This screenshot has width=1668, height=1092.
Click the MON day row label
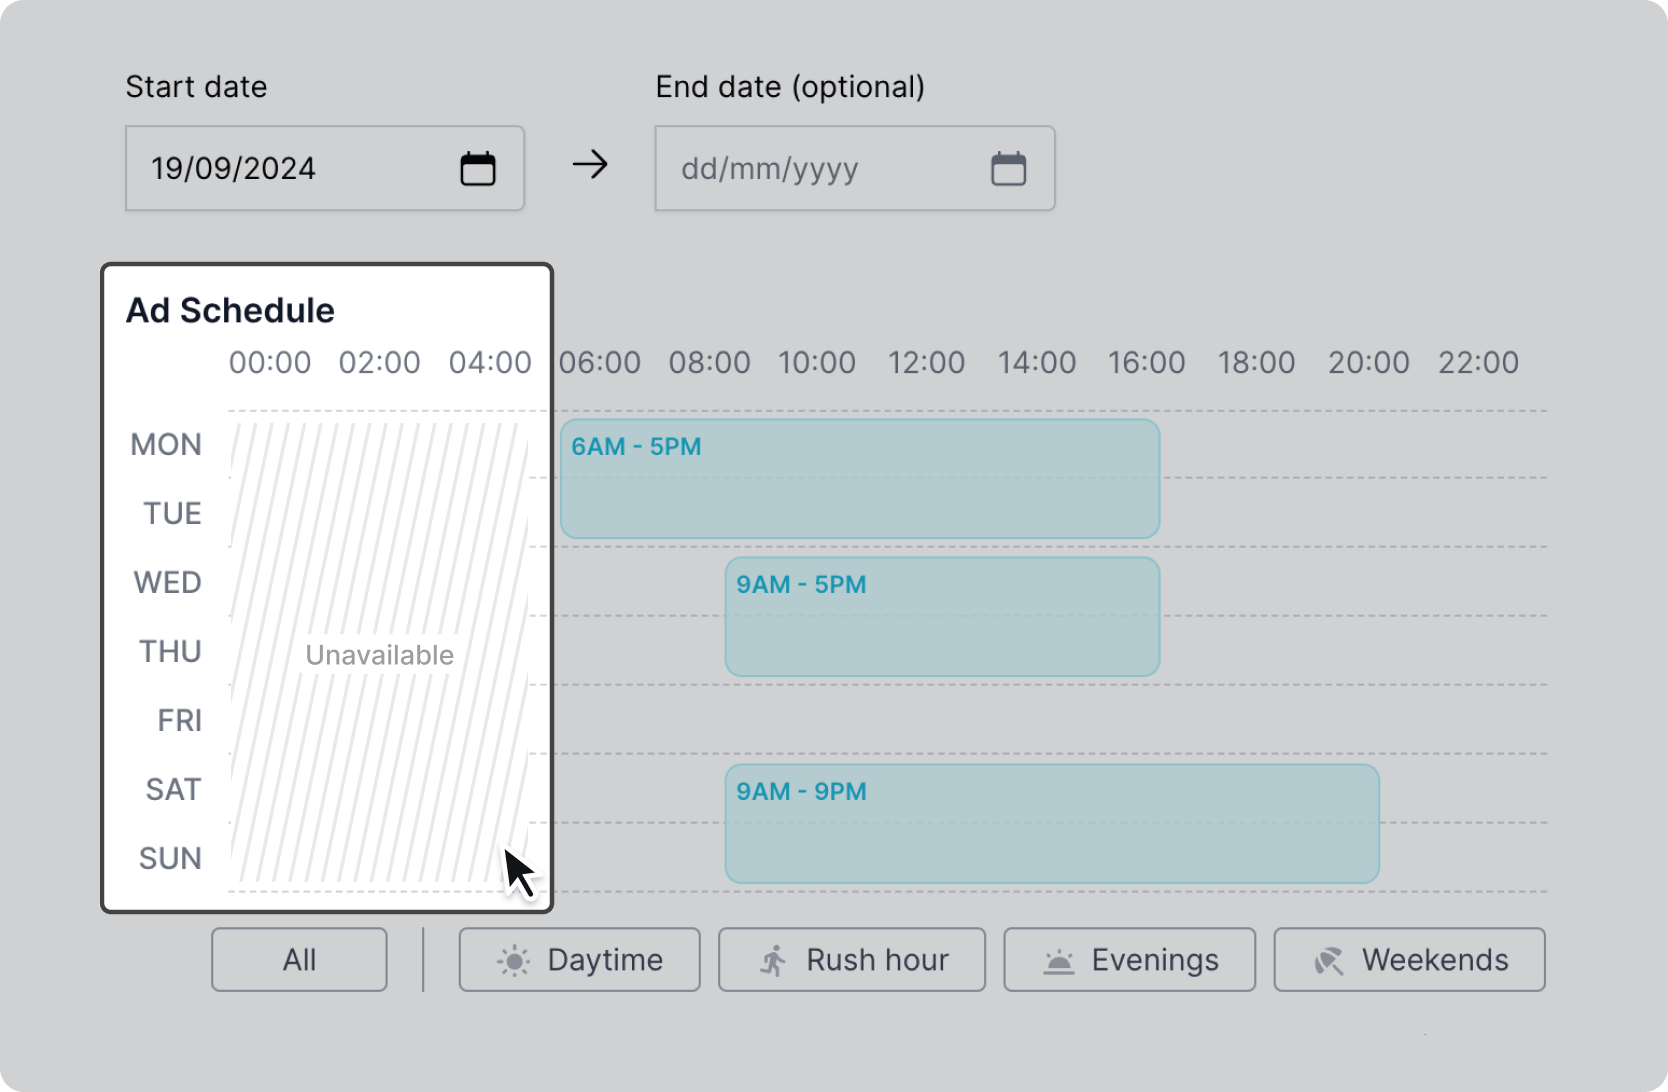tap(166, 444)
